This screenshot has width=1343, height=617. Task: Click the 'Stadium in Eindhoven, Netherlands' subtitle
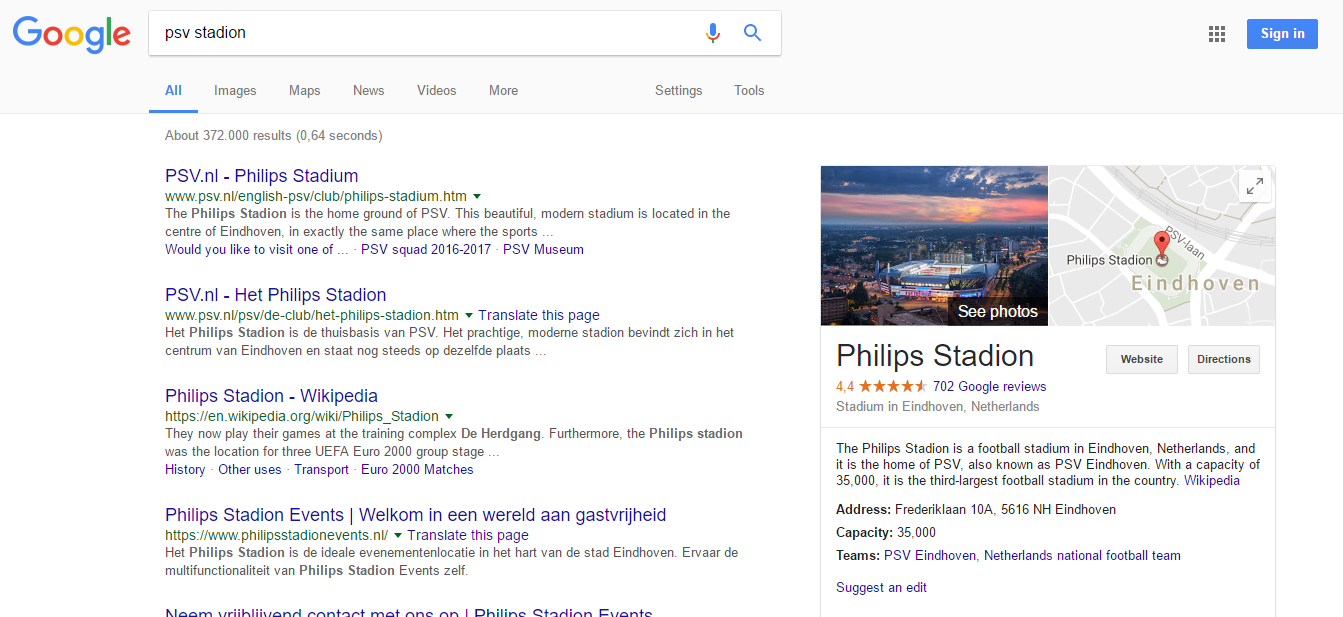point(938,407)
